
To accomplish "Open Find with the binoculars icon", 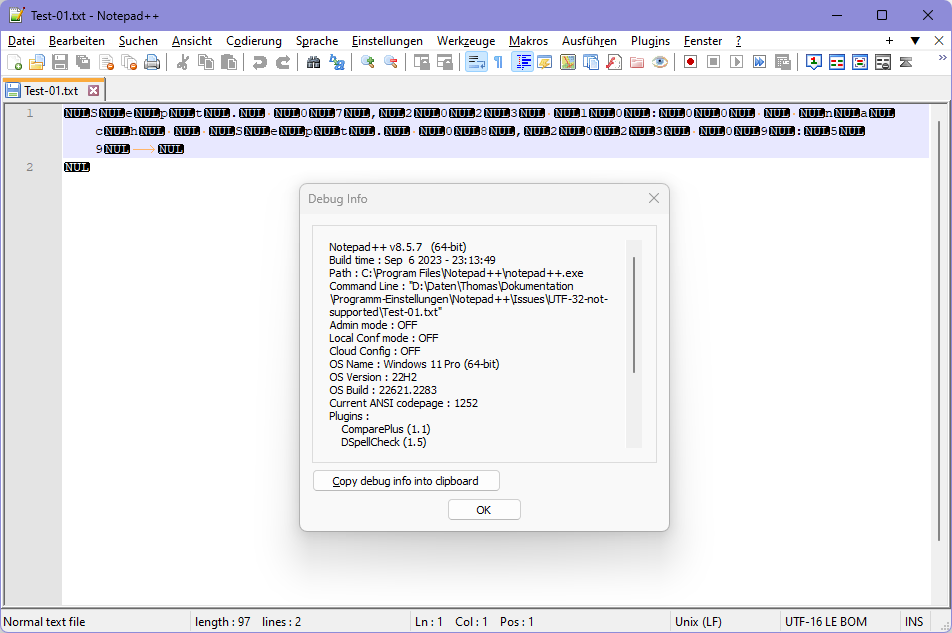I will click(313, 62).
